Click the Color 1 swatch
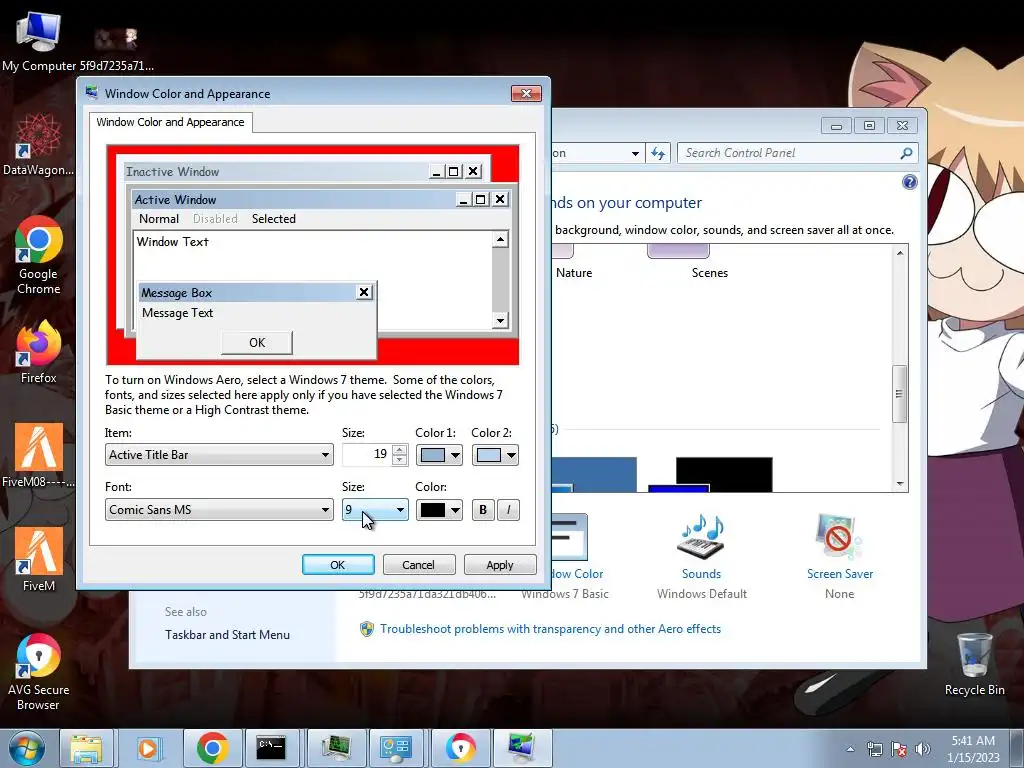Viewport: 1024px width, 768px height. click(x=432, y=455)
